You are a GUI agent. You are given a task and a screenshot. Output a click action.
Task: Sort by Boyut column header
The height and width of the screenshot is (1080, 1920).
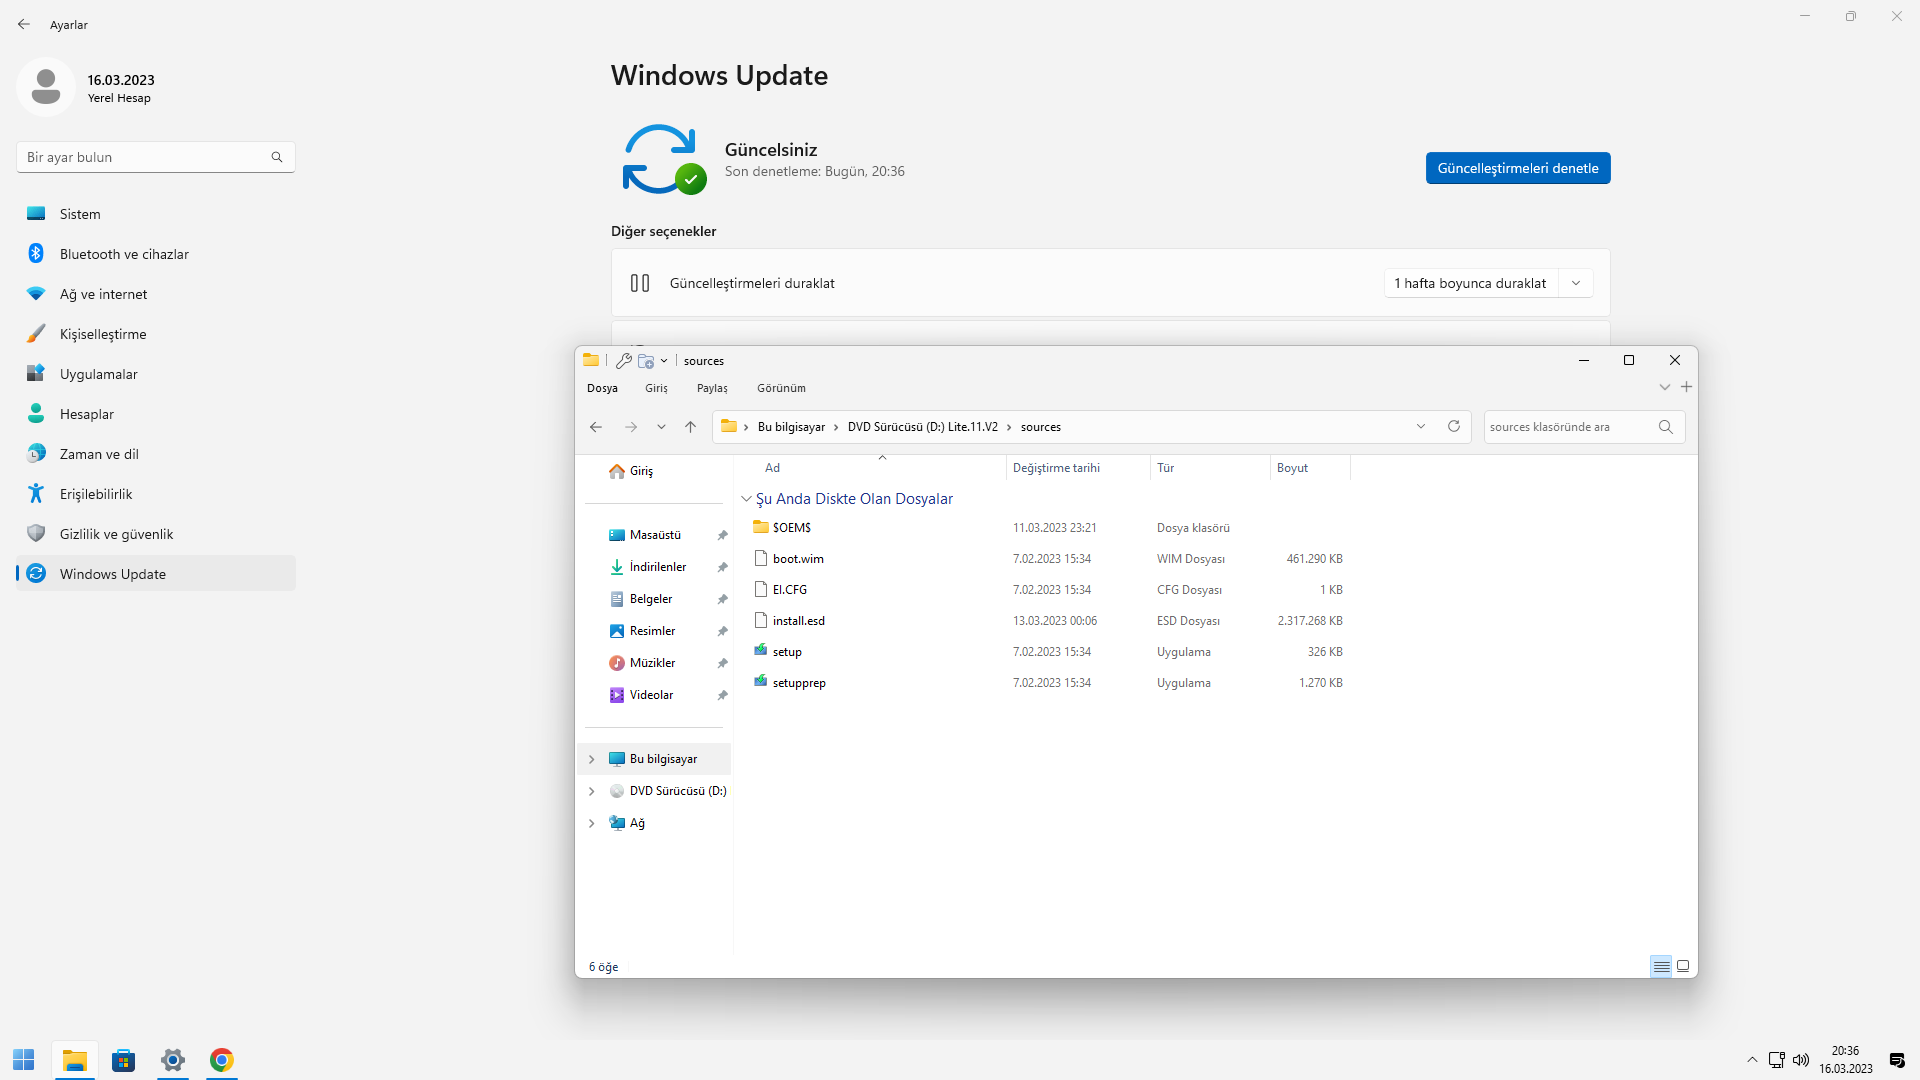tap(1310, 468)
